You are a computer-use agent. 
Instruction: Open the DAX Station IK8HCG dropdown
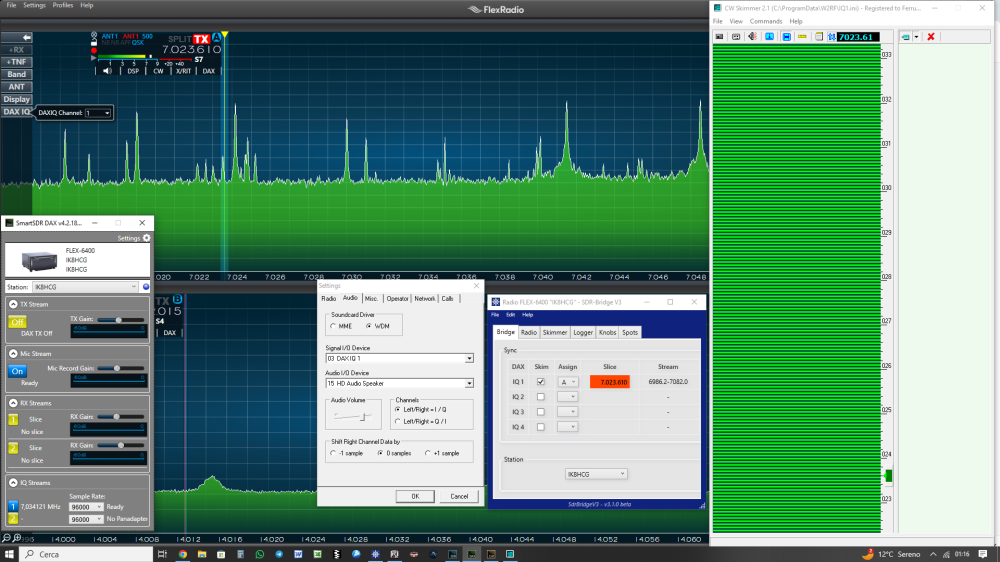click(x=85, y=287)
